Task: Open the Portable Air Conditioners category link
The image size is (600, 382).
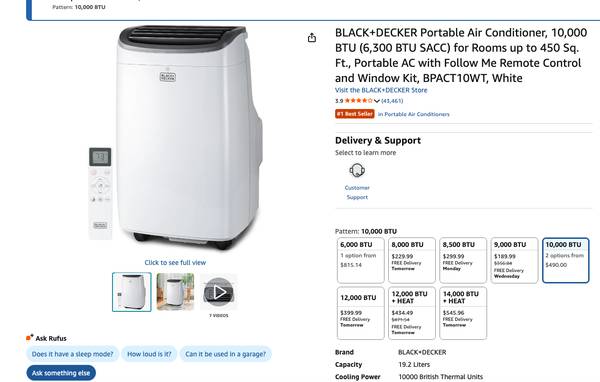Action: tap(414, 114)
